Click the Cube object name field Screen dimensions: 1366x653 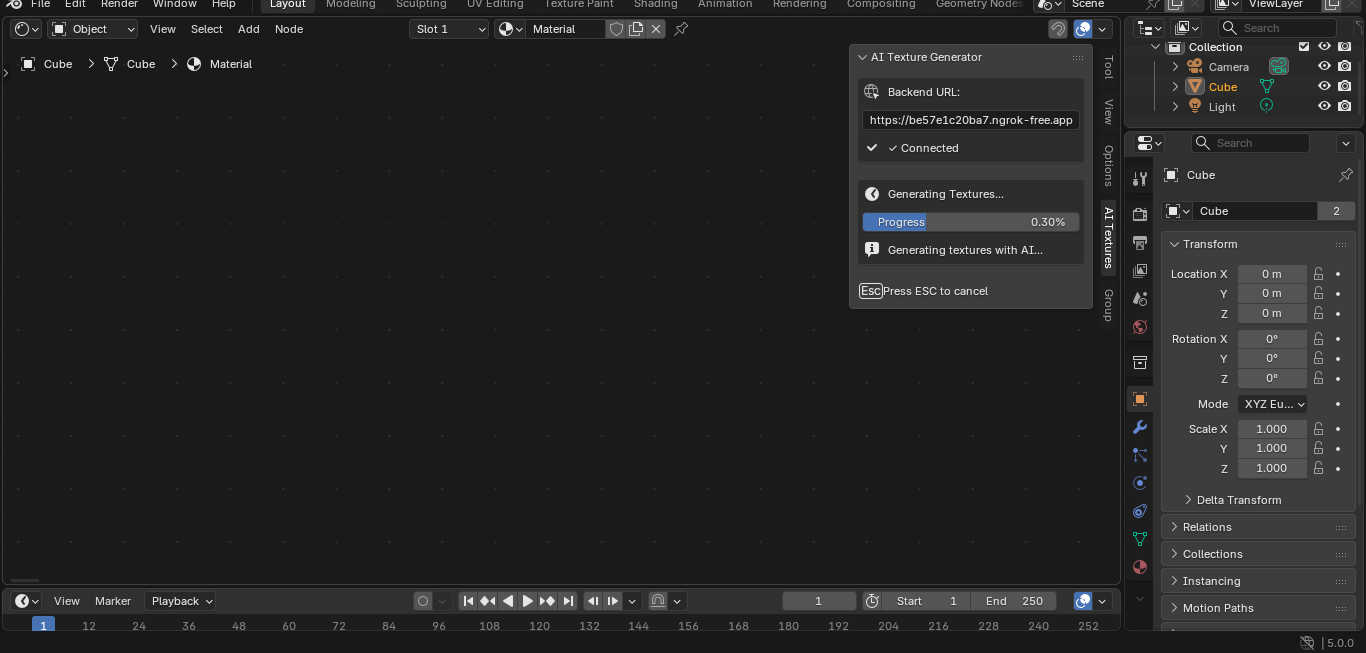click(1254, 211)
